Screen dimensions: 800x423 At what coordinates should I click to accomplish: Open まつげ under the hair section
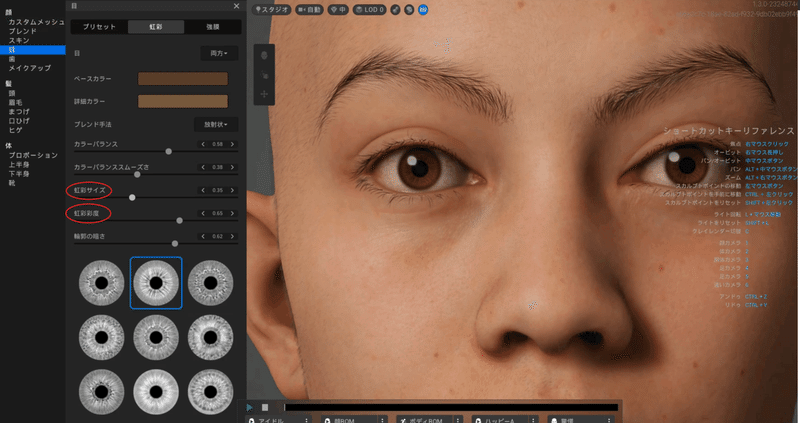19,112
